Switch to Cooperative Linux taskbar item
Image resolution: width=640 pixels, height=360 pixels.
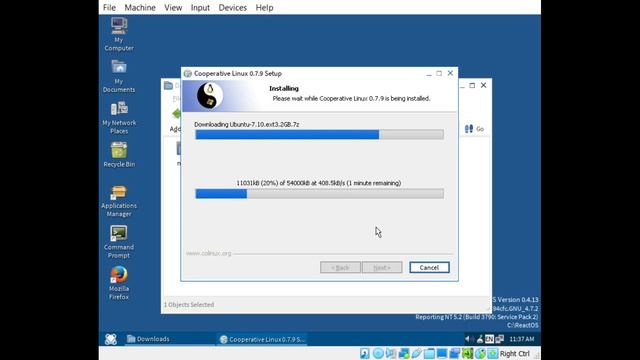[262, 339]
